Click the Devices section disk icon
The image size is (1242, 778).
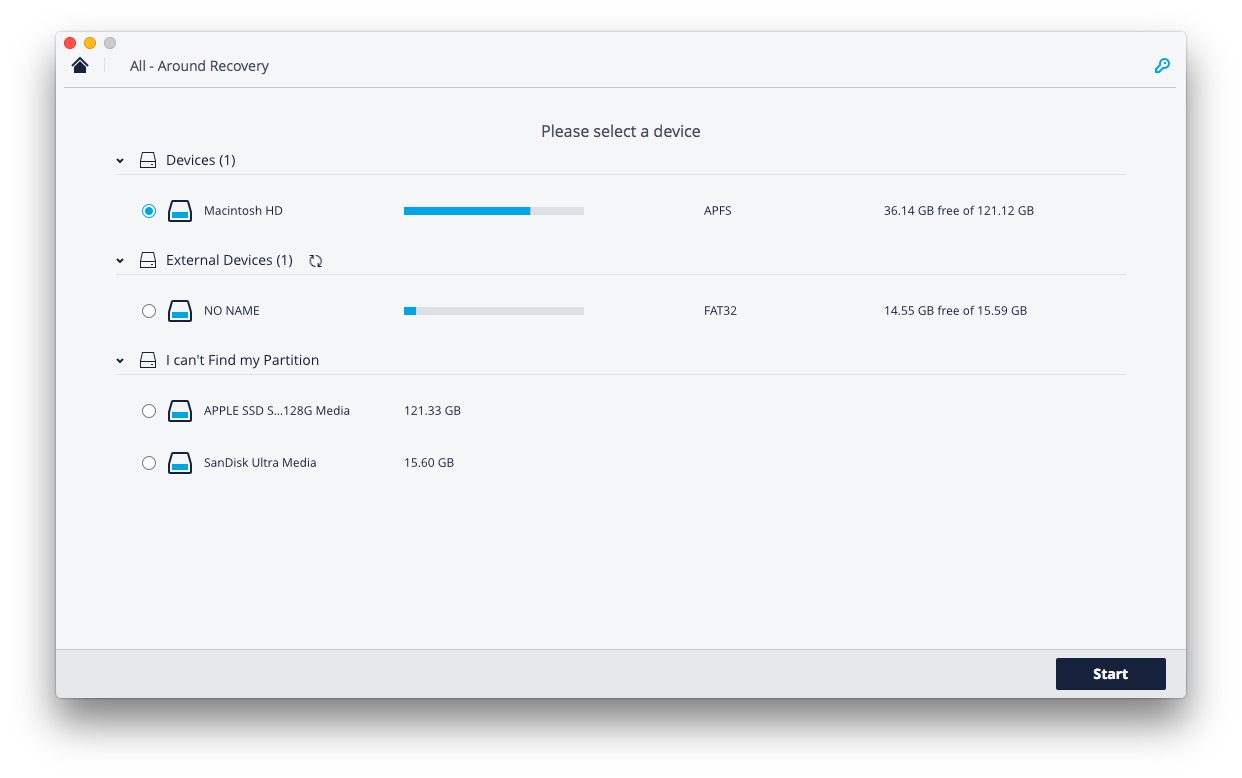(148, 160)
